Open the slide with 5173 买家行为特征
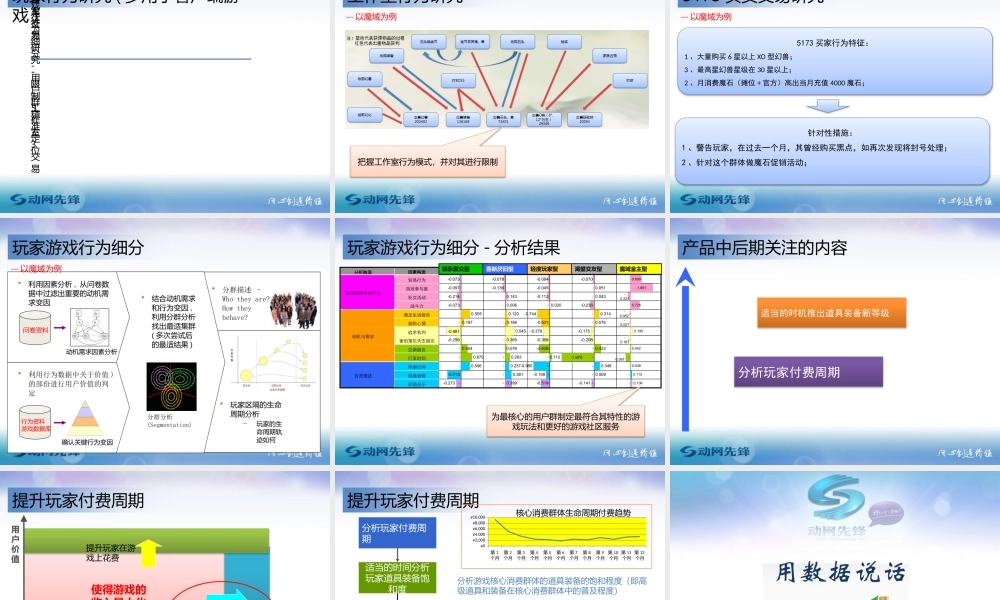 [835, 105]
